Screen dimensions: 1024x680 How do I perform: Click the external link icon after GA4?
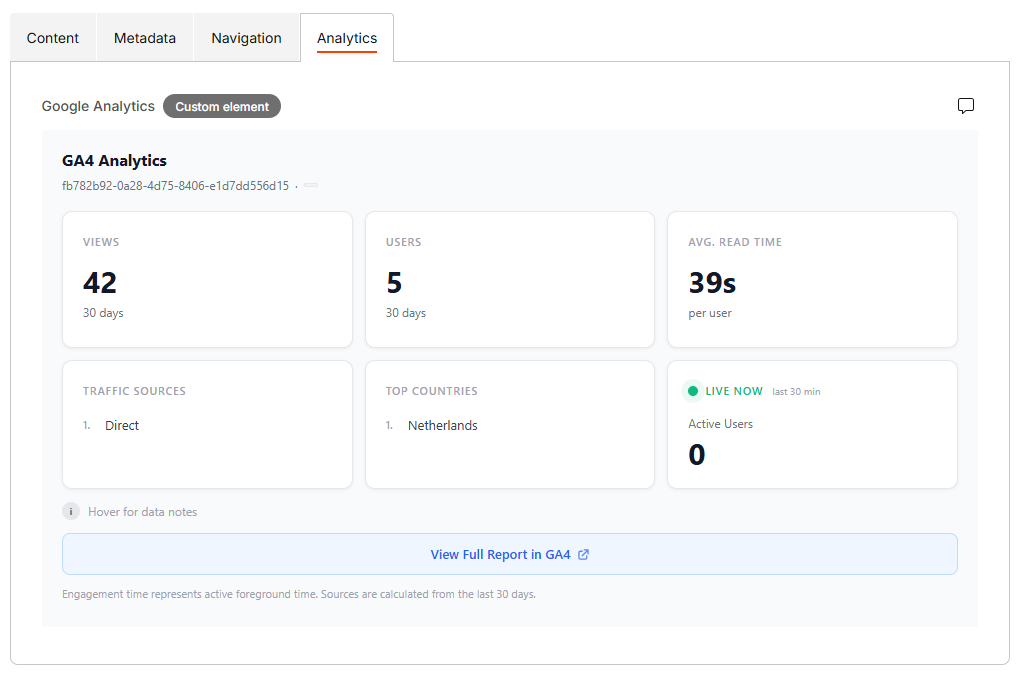tap(584, 555)
